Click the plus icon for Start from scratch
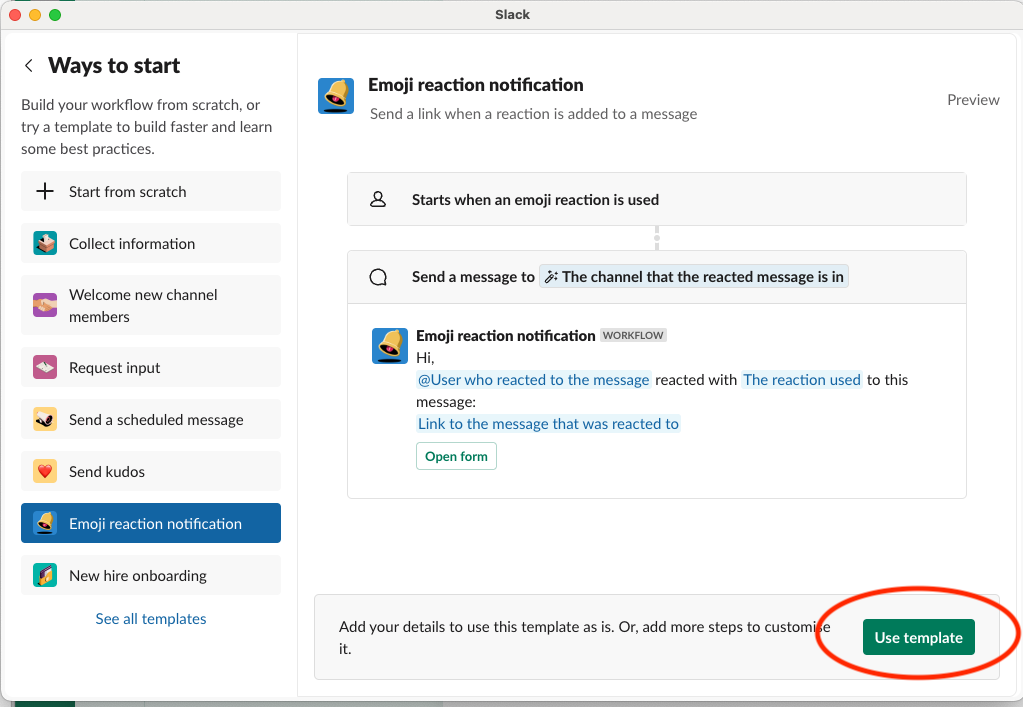The image size is (1023, 707). 45,191
